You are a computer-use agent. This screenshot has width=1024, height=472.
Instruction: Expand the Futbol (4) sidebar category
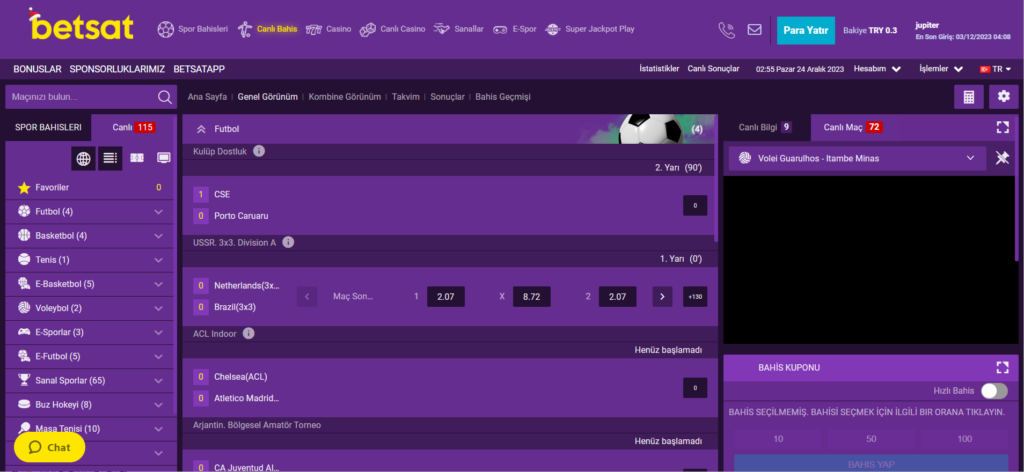[89, 212]
